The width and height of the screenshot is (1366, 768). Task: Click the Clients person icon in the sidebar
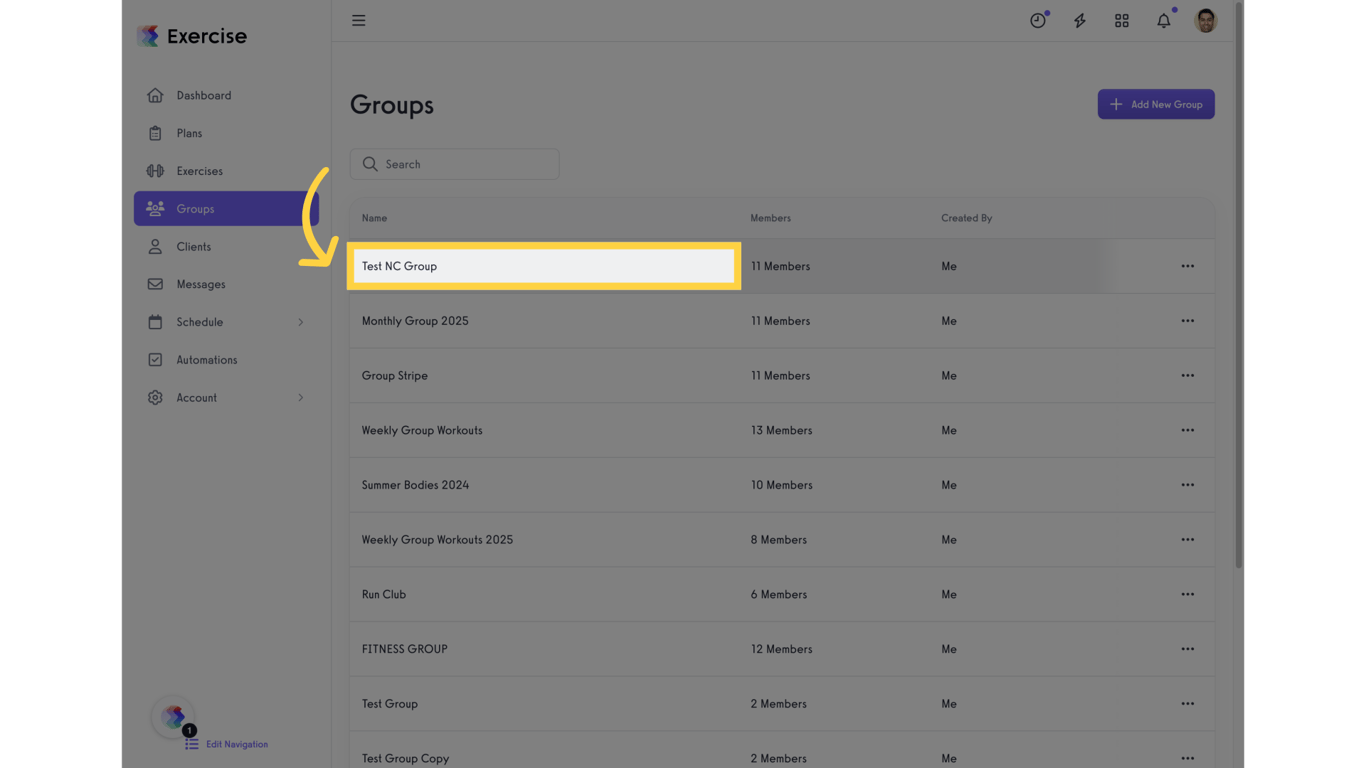tap(155, 246)
